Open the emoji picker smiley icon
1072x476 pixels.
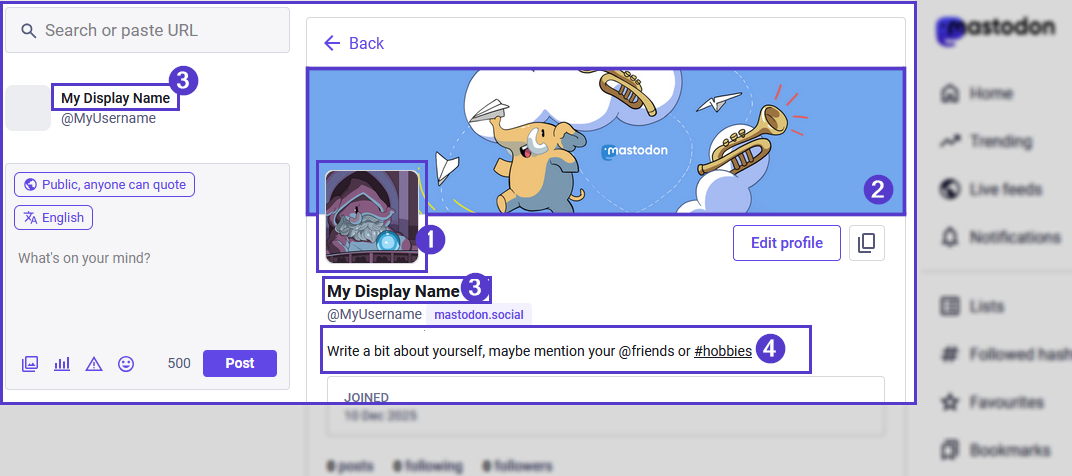click(126, 364)
